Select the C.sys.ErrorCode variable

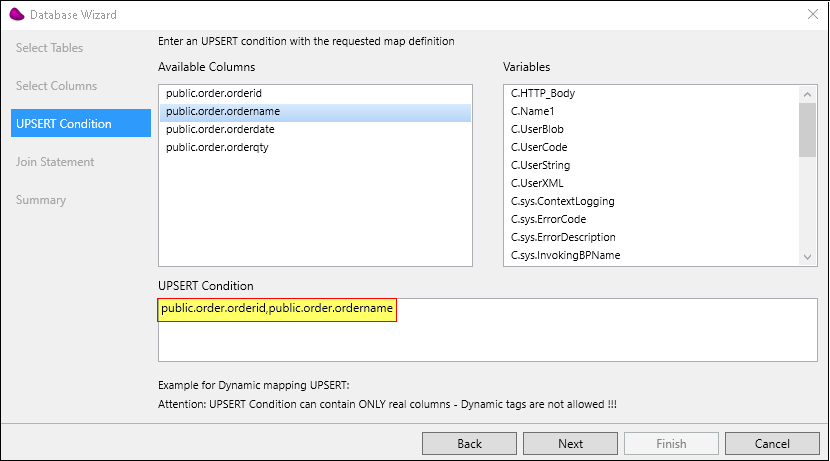[651, 219]
